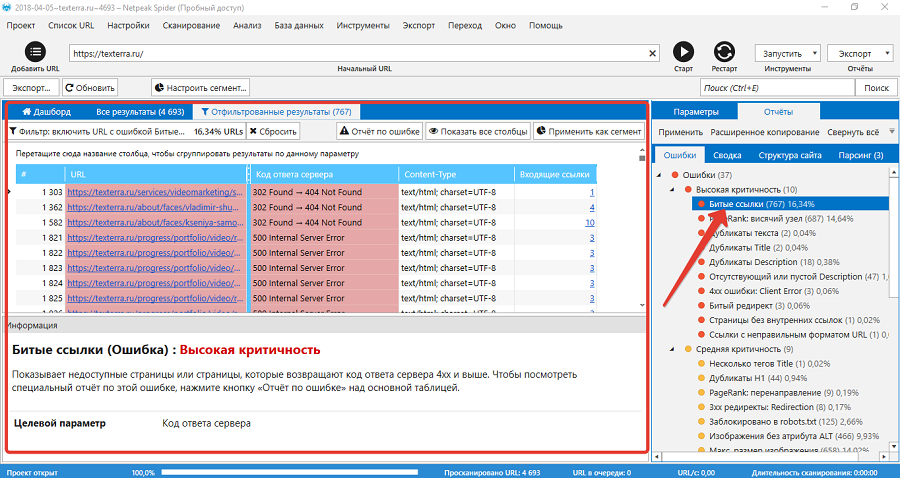Click incoming links count 10 in row 1 582
The width and height of the screenshot is (900, 478).
pos(589,223)
